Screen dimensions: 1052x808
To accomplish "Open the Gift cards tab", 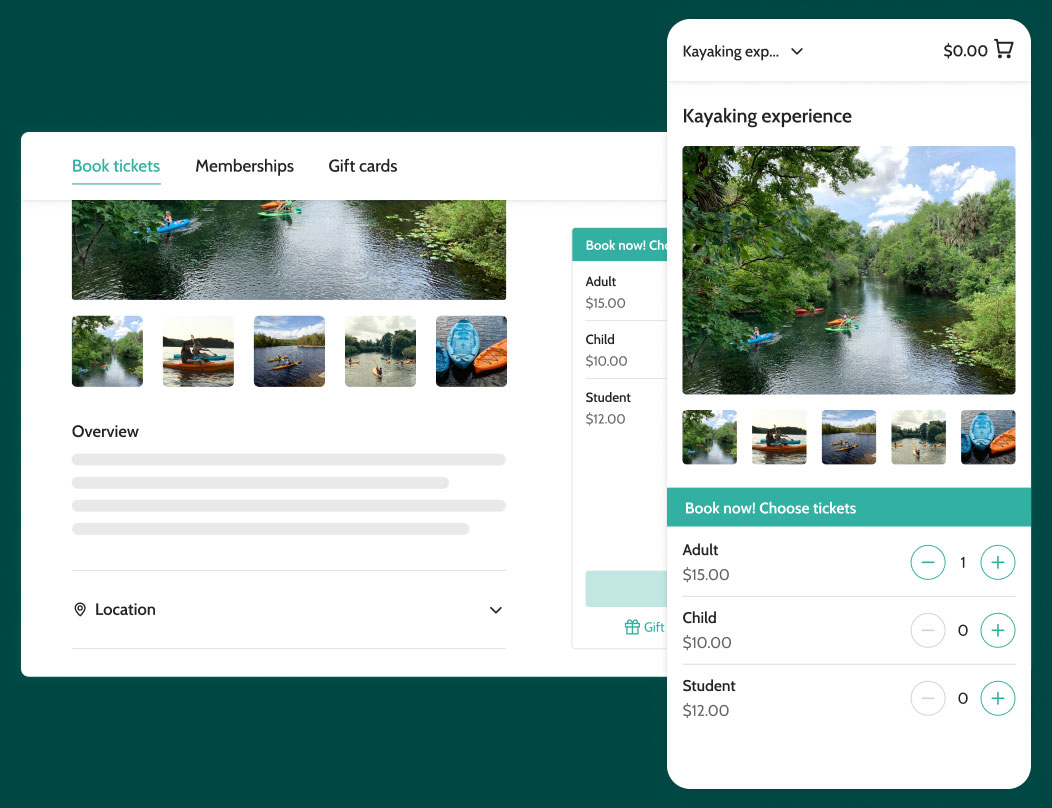I will pos(362,166).
